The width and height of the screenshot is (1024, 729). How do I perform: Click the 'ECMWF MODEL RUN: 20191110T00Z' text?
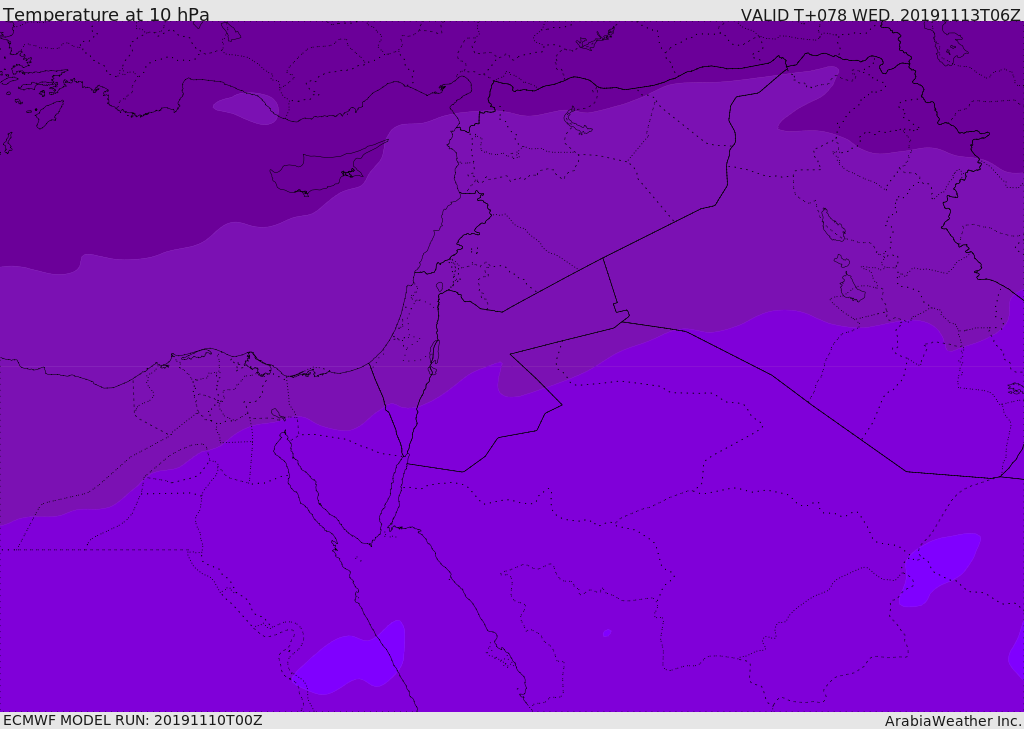133,720
